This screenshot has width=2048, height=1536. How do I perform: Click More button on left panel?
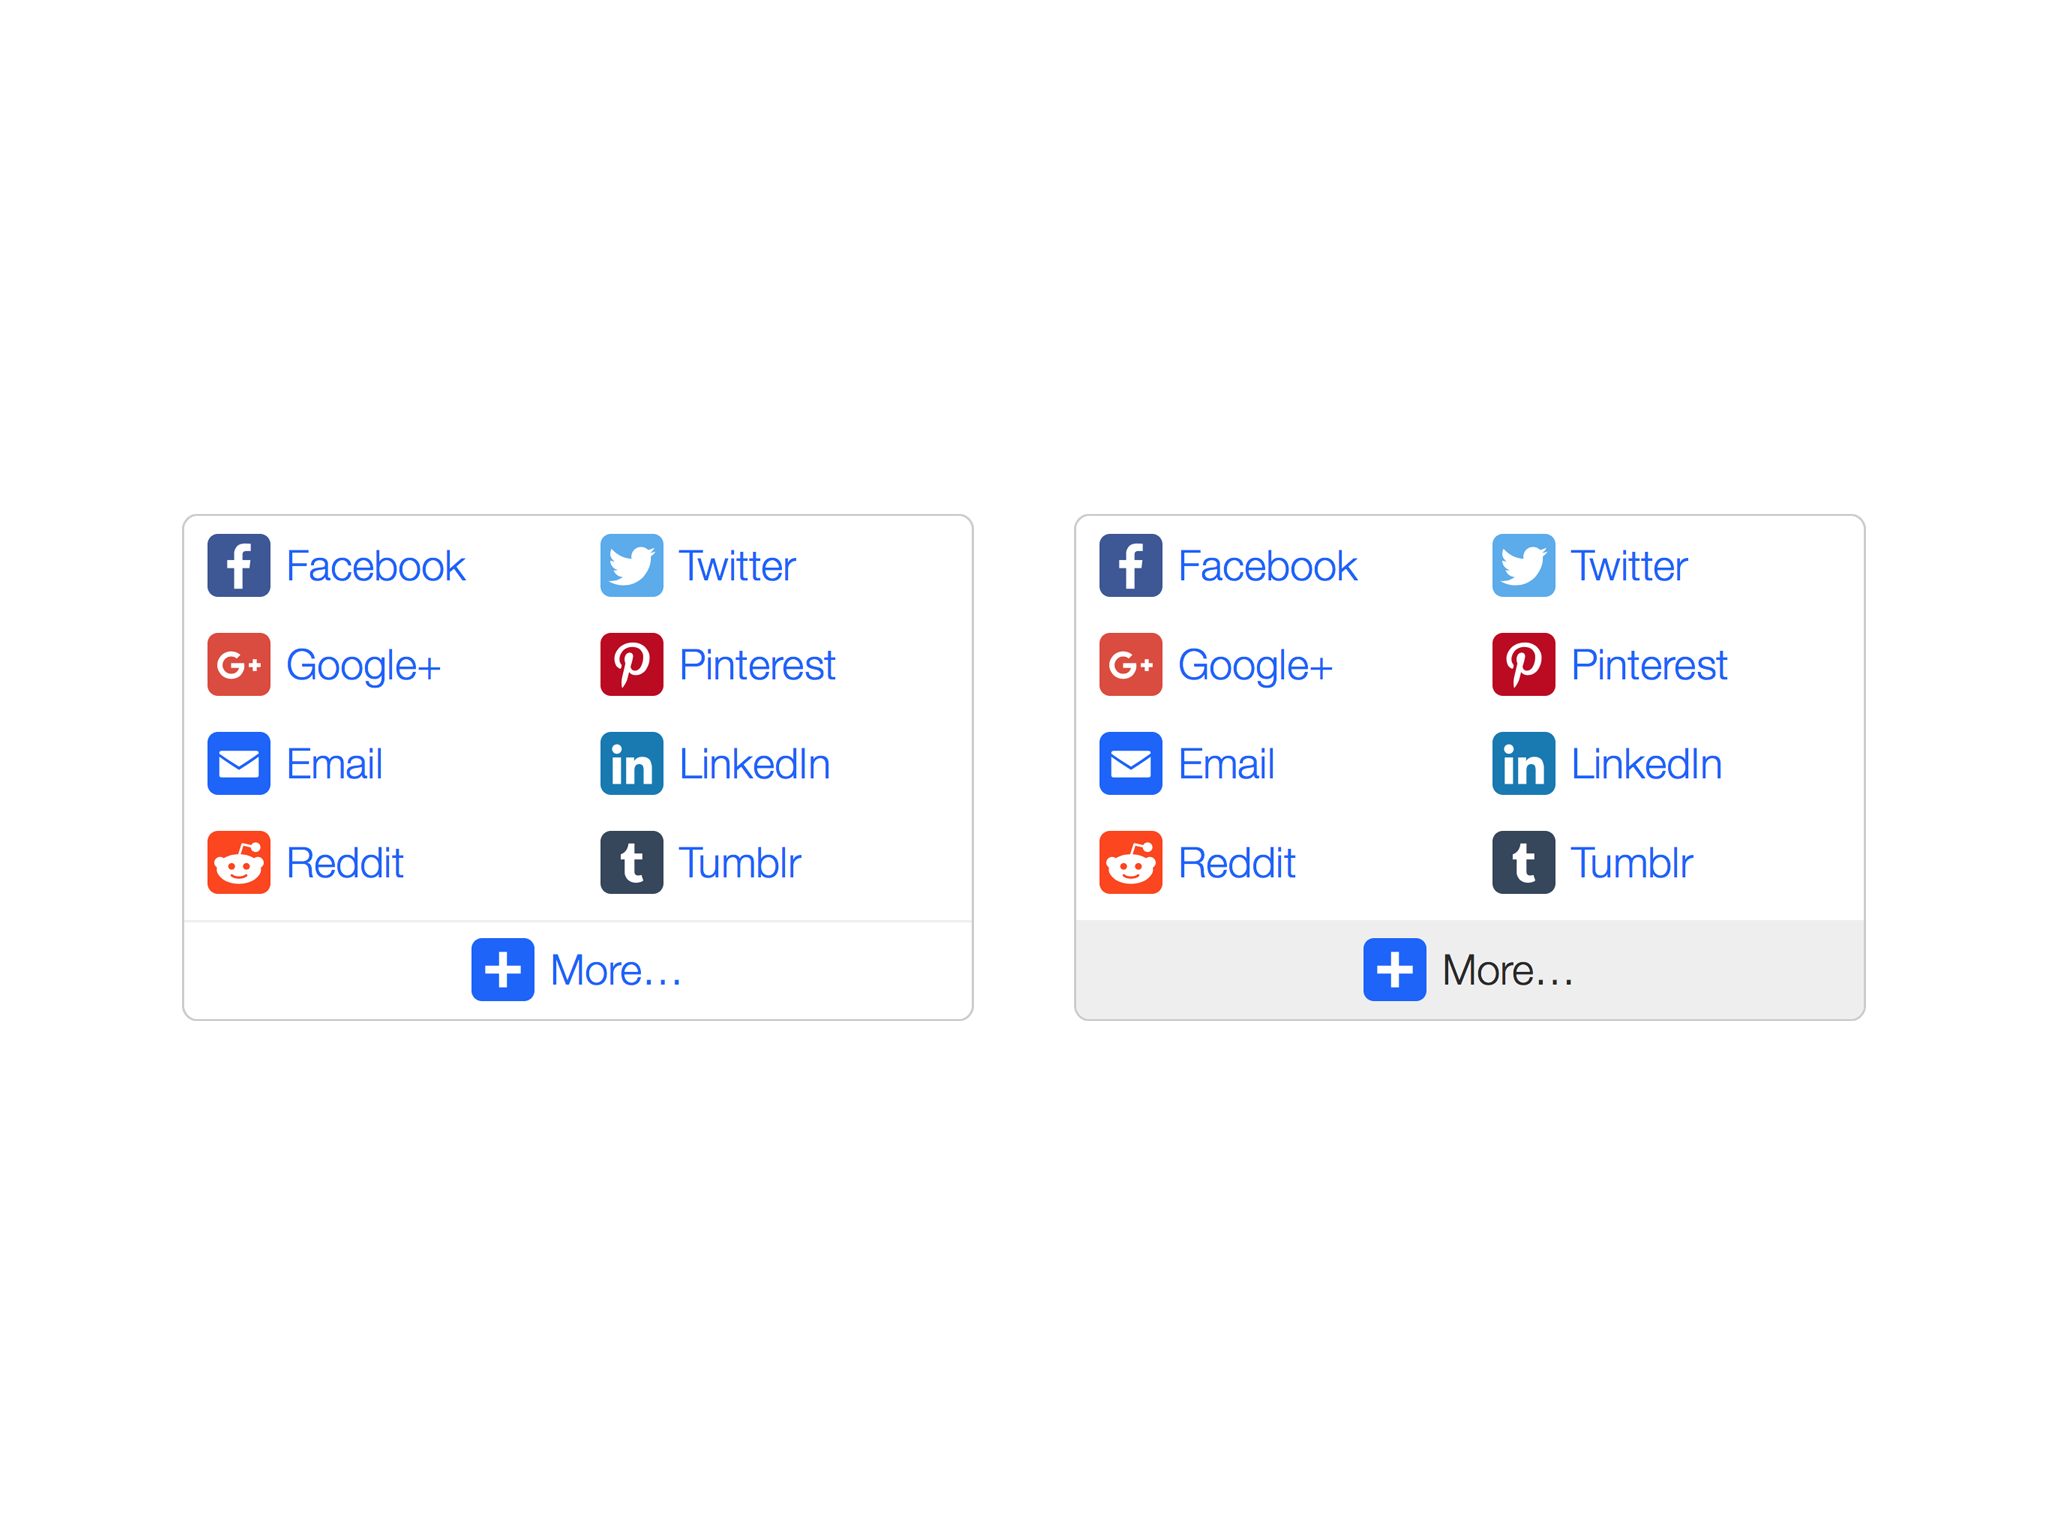577,968
